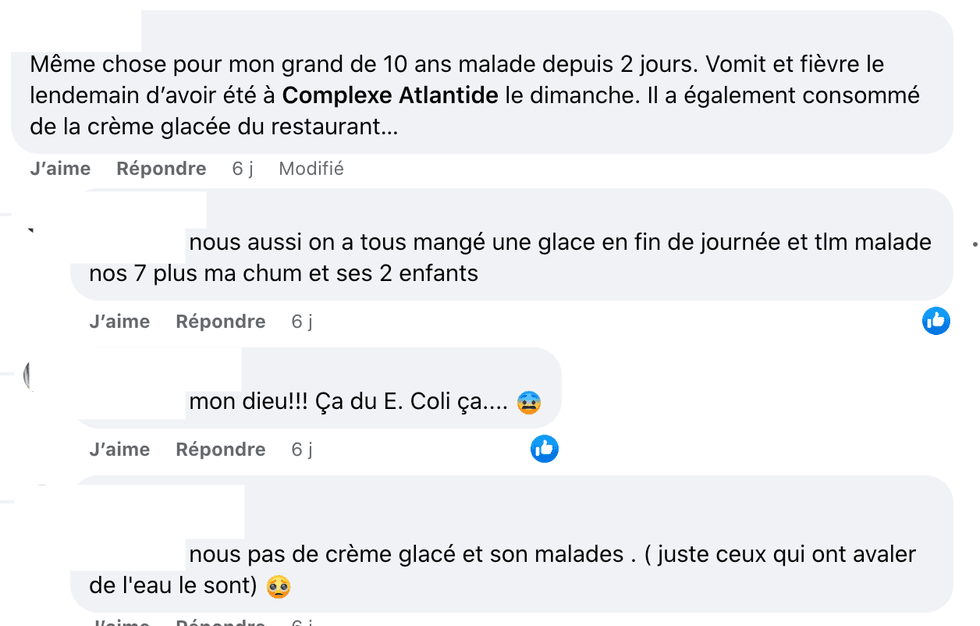Click the '6 j' timestamp of the first comment
This screenshot has height=626, width=980.
pyautogui.click(x=242, y=168)
